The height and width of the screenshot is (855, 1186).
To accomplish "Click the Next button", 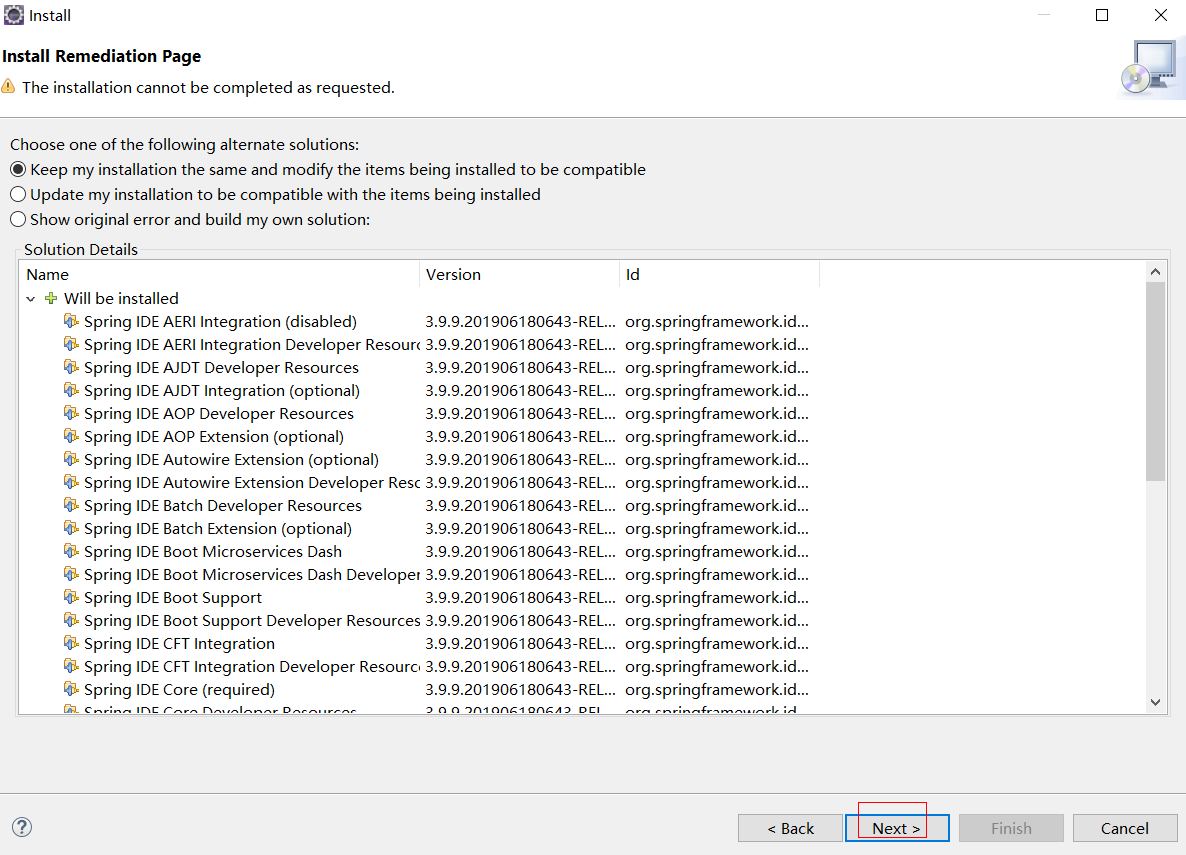I will point(896,828).
